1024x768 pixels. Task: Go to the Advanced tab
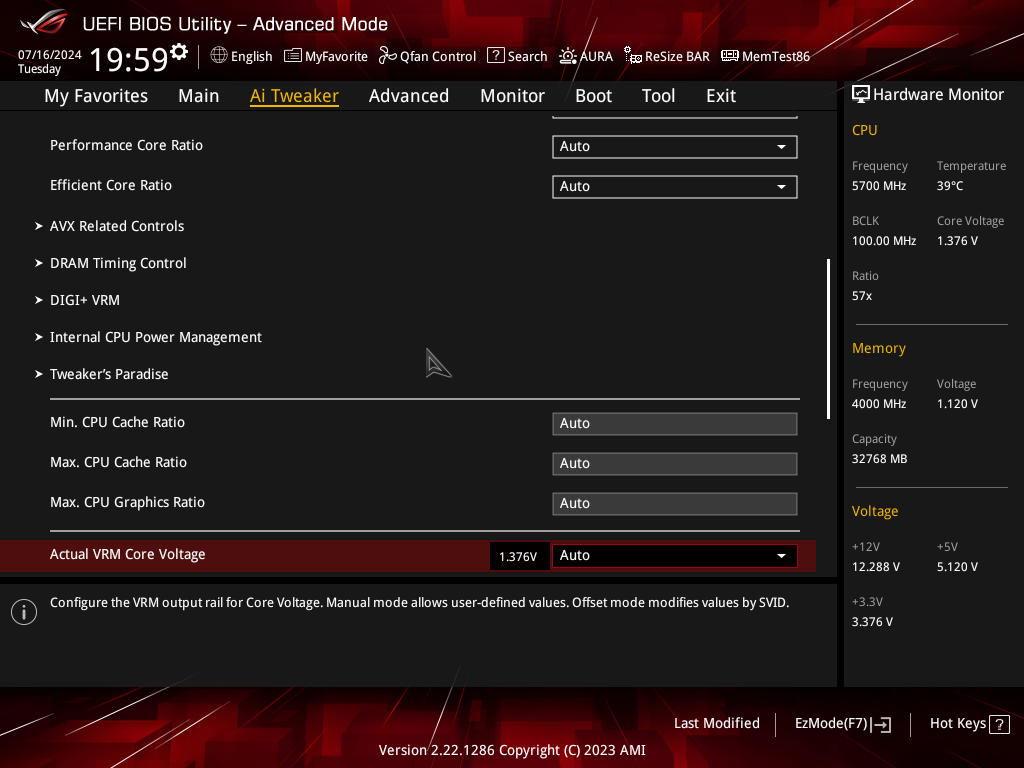[x=409, y=96]
